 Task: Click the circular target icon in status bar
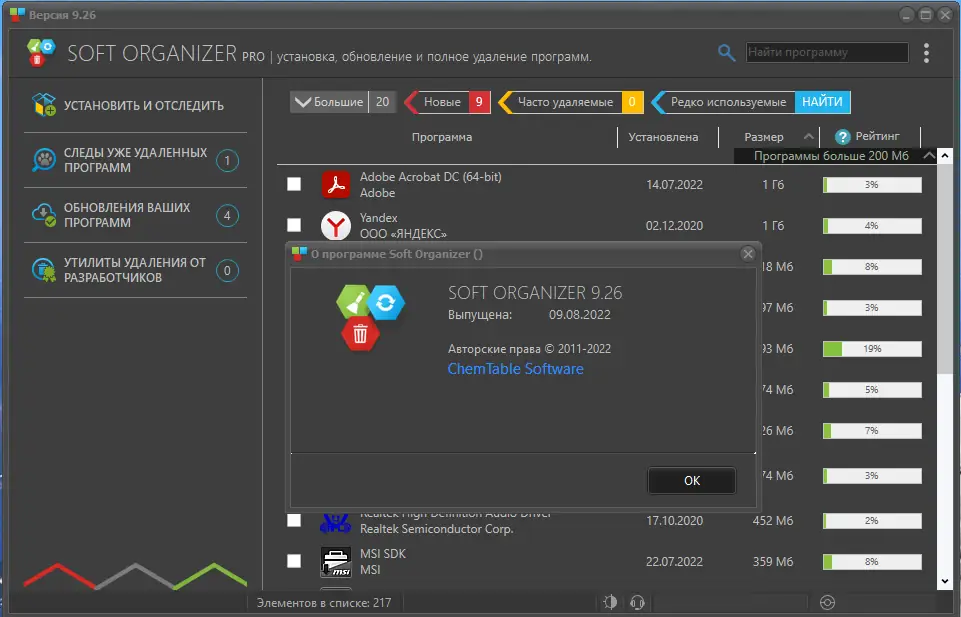click(827, 603)
